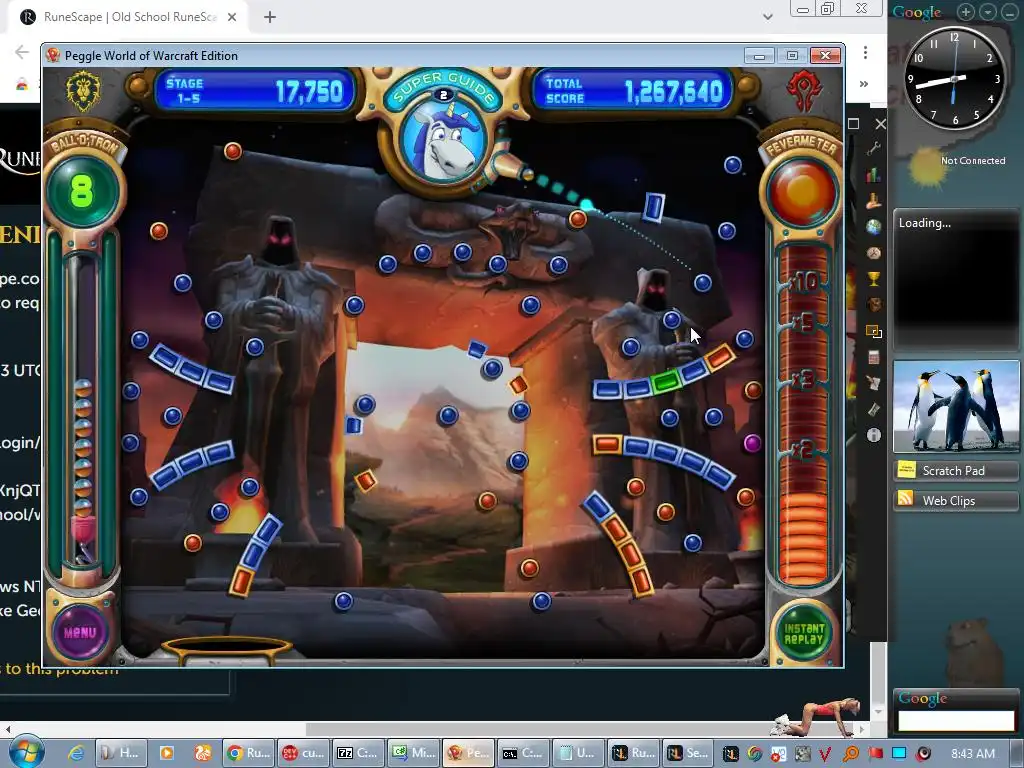Click the square maximize icon atop the side panel

pyautogui.click(x=854, y=124)
